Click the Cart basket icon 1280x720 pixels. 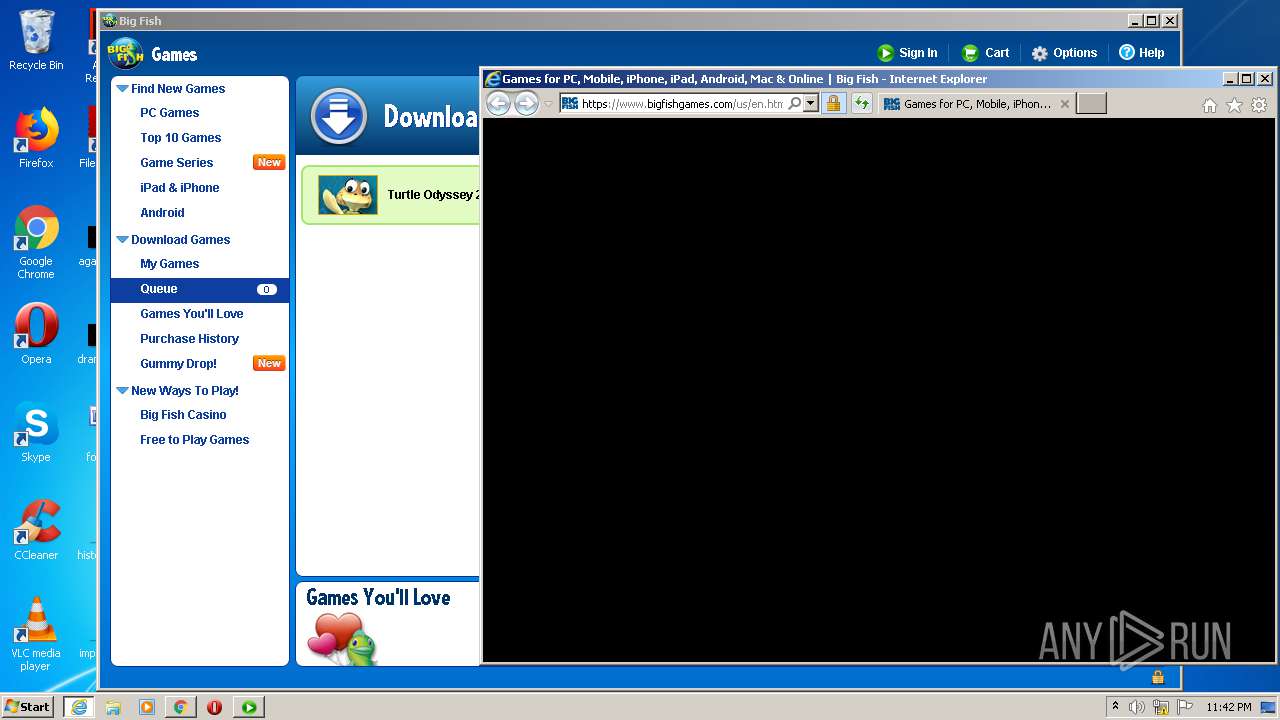click(x=970, y=53)
